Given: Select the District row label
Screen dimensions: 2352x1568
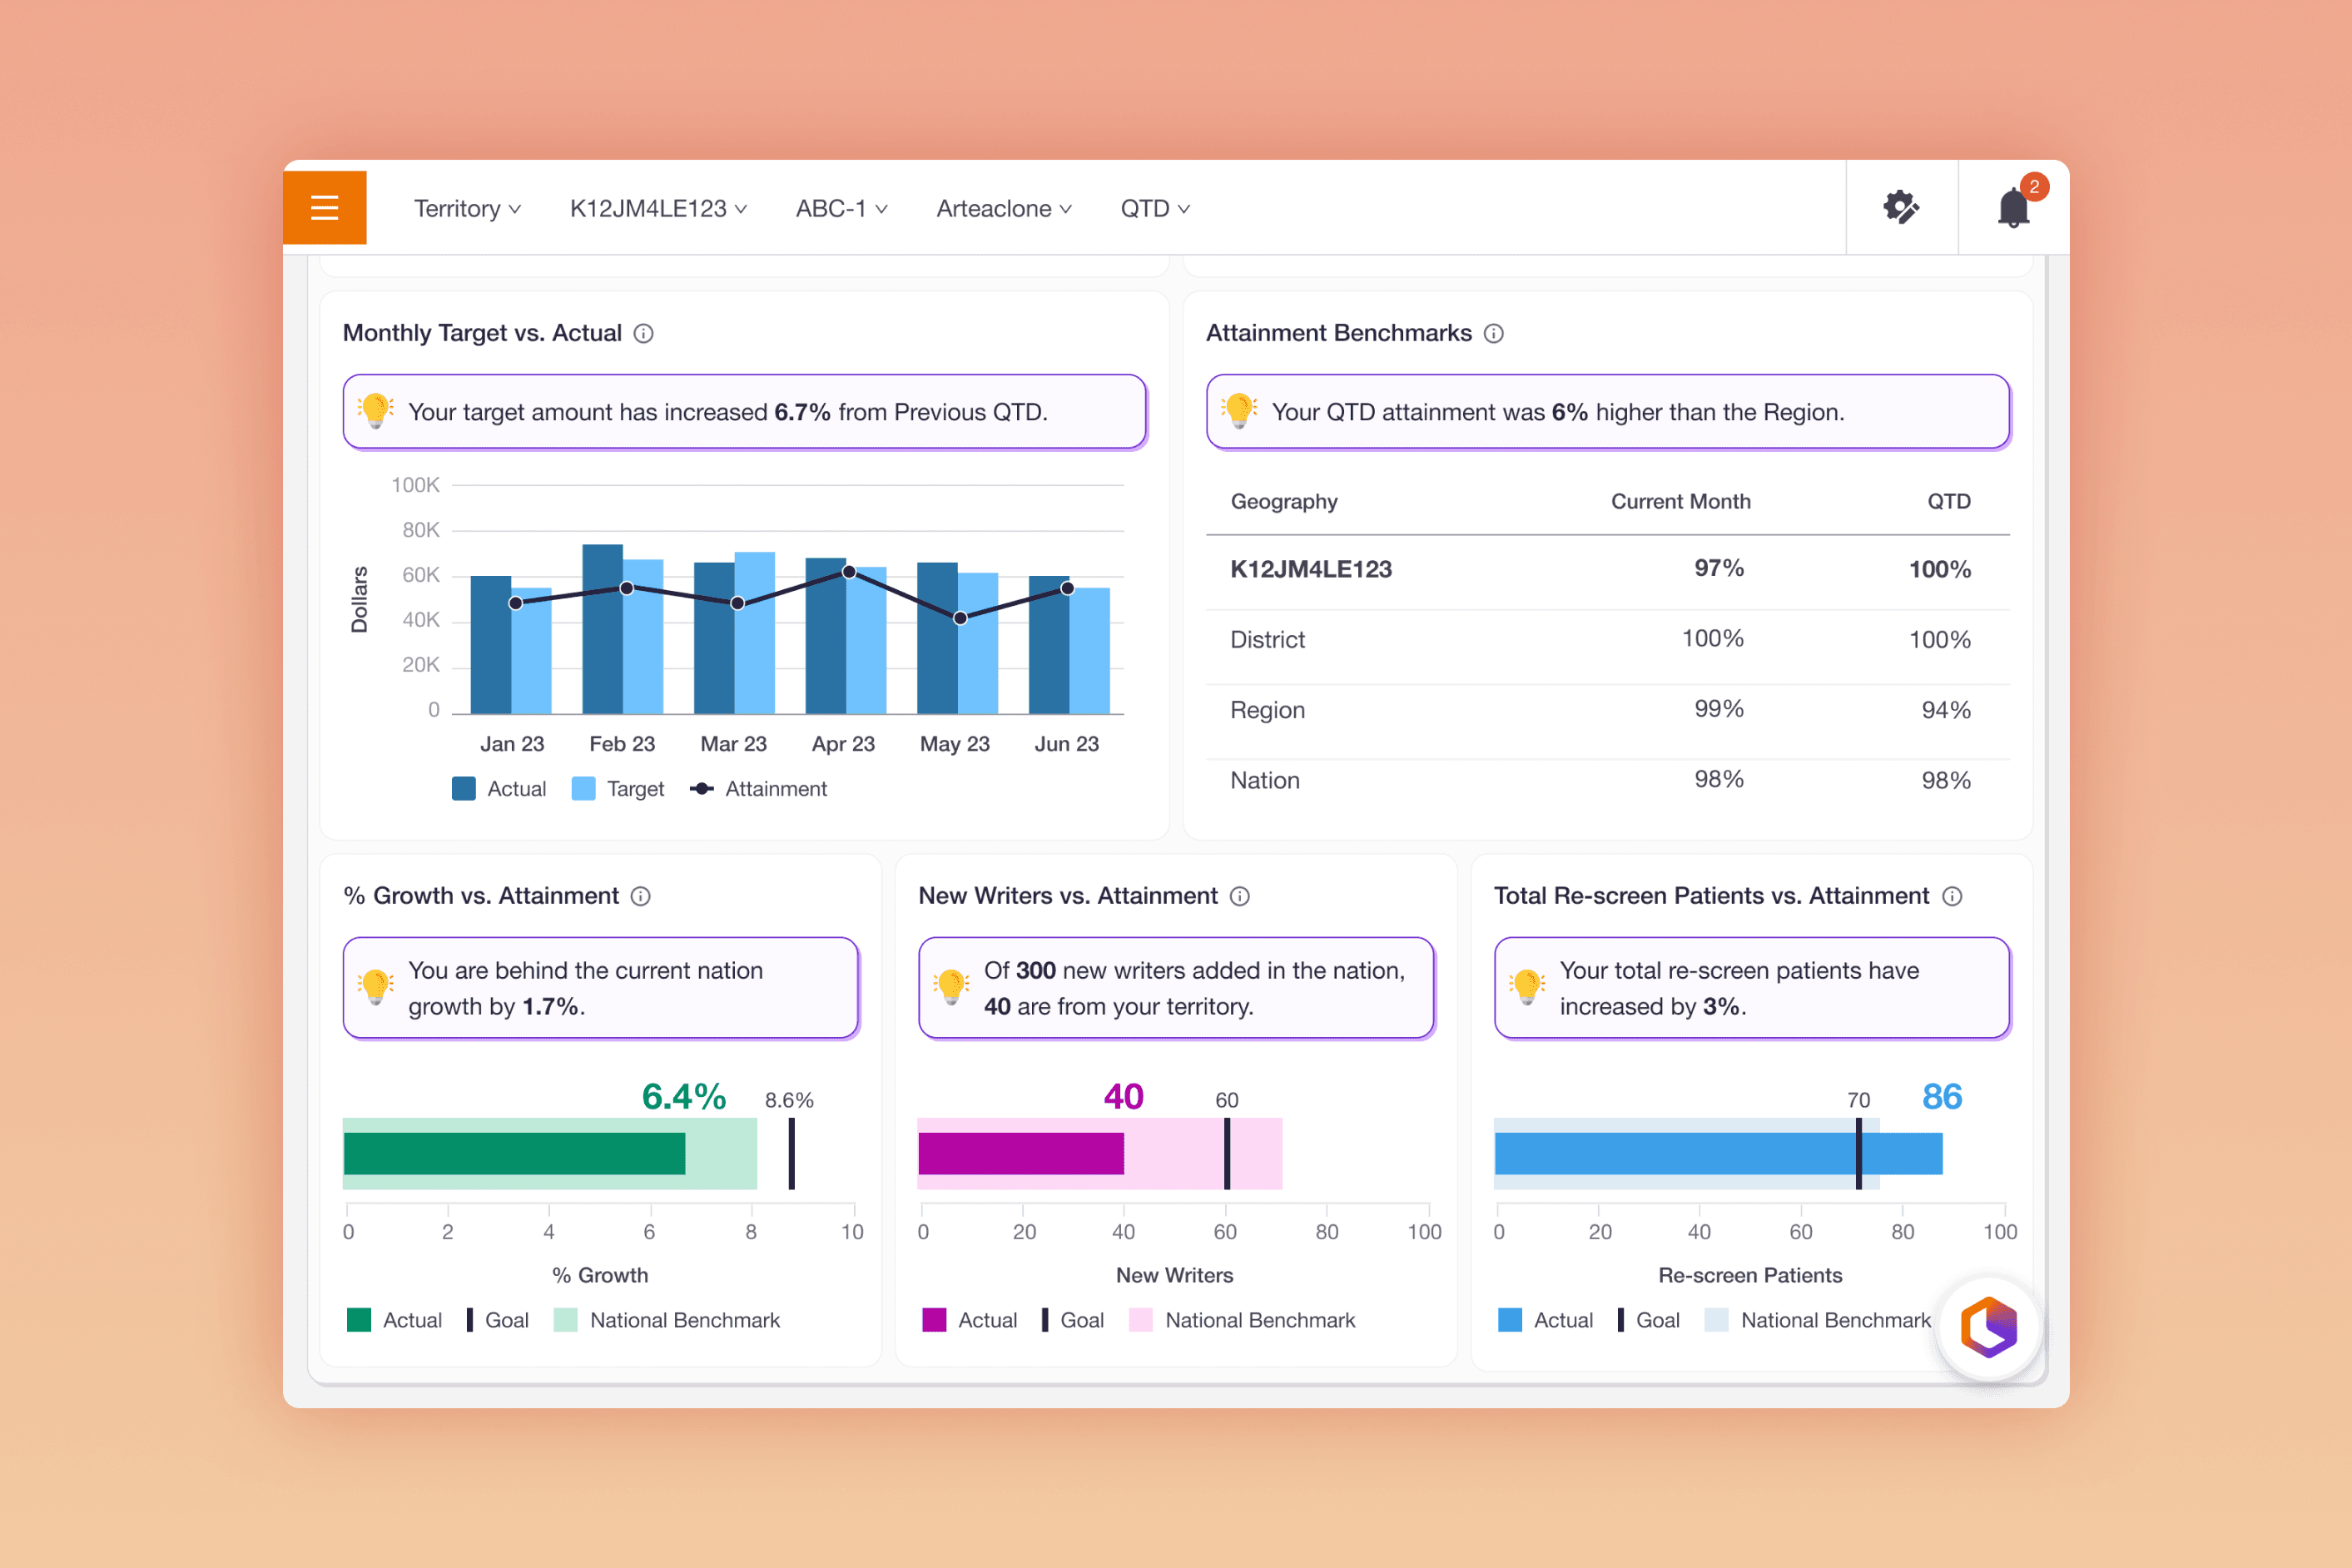Looking at the screenshot, I should tap(1267, 640).
